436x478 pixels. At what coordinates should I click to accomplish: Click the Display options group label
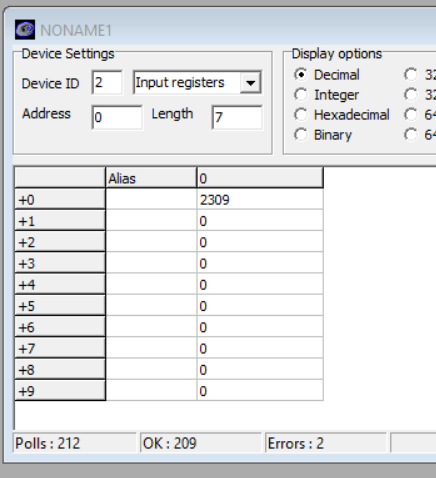pos(337,54)
